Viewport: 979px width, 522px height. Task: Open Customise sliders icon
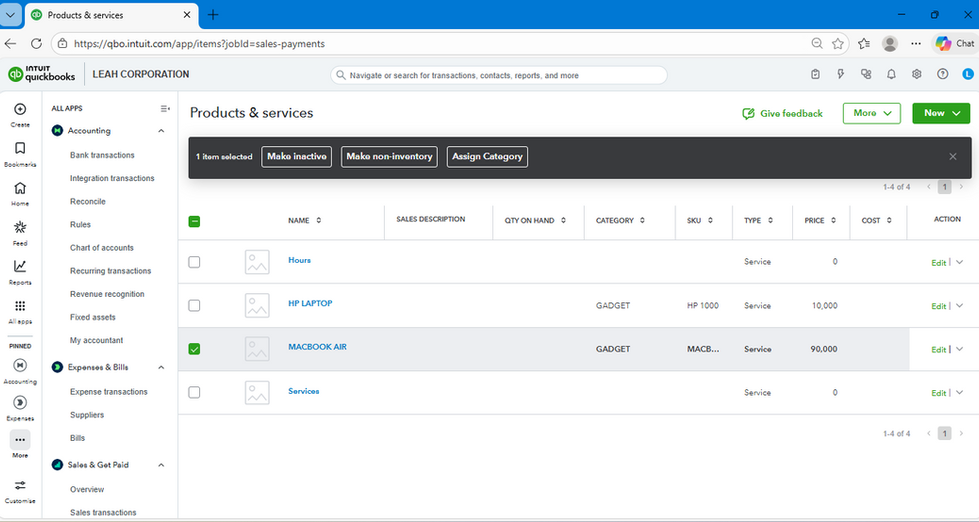tap(20, 486)
